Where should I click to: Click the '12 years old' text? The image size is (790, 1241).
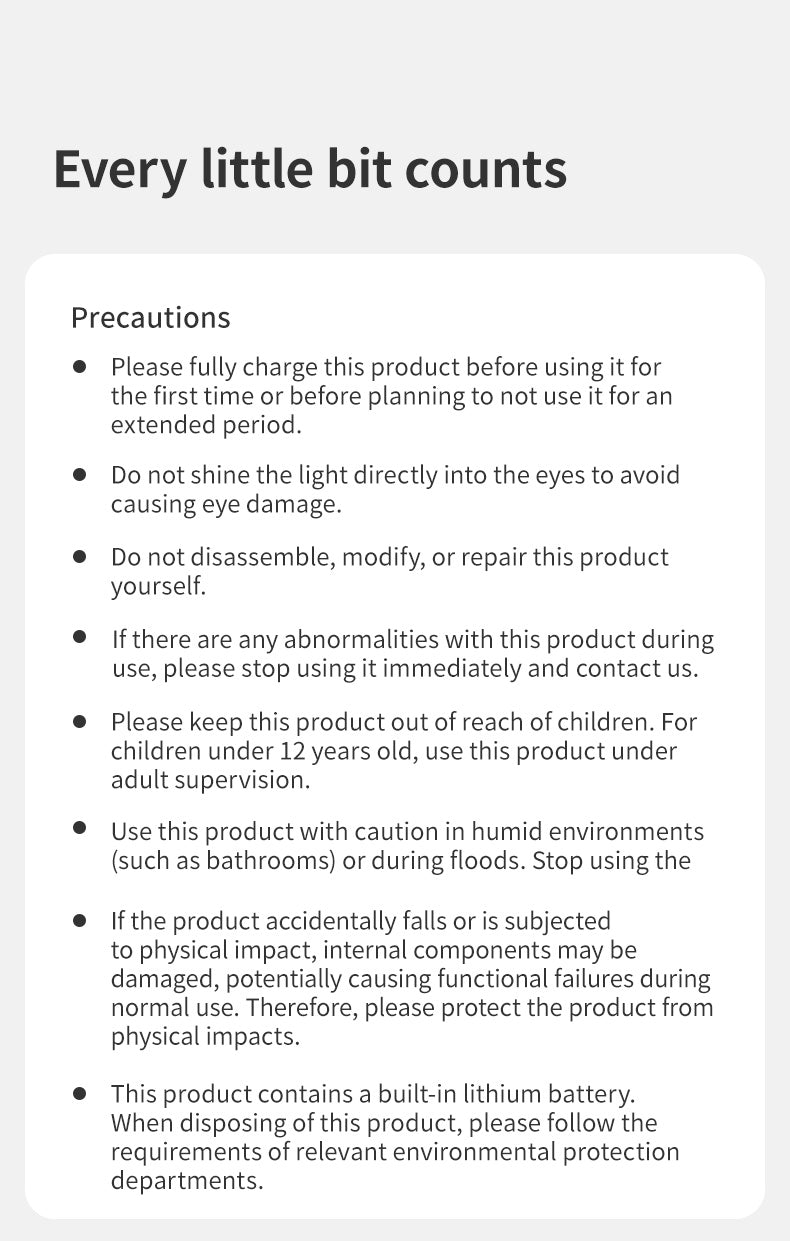(343, 751)
